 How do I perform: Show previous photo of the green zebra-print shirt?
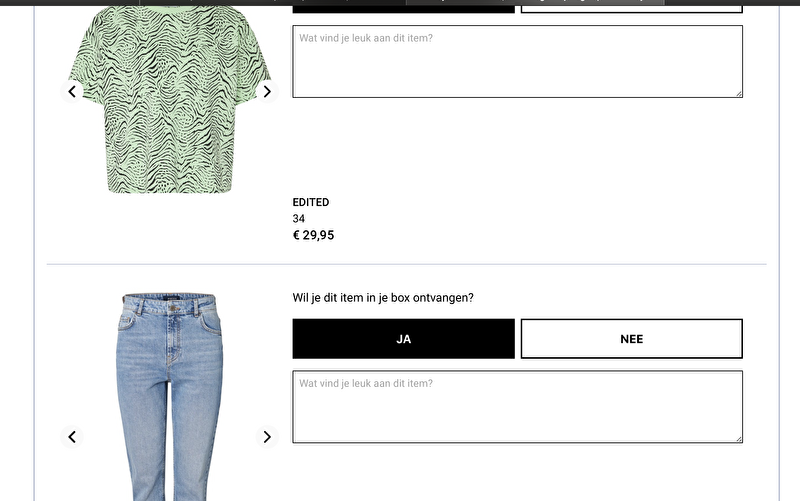point(72,91)
